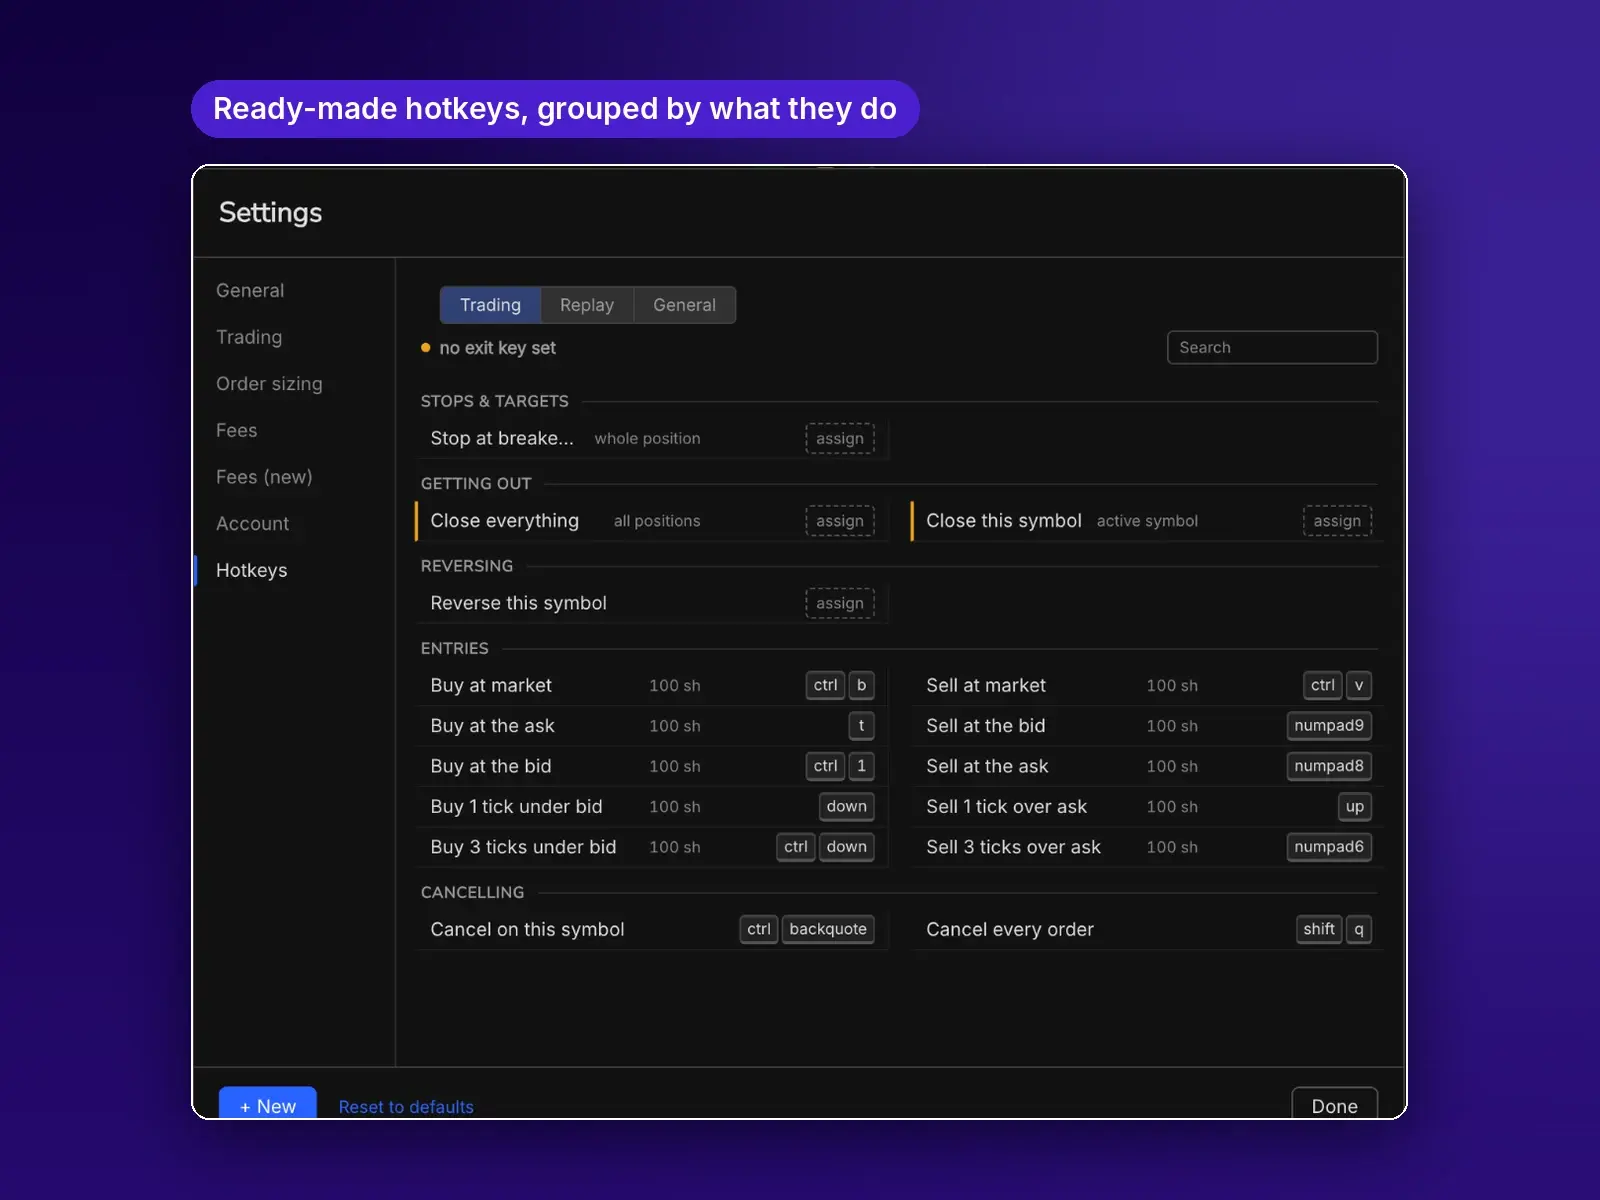The width and height of the screenshot is (1600, 1200).
Task: Click the Done button
Action: tap(1335, 1104)
